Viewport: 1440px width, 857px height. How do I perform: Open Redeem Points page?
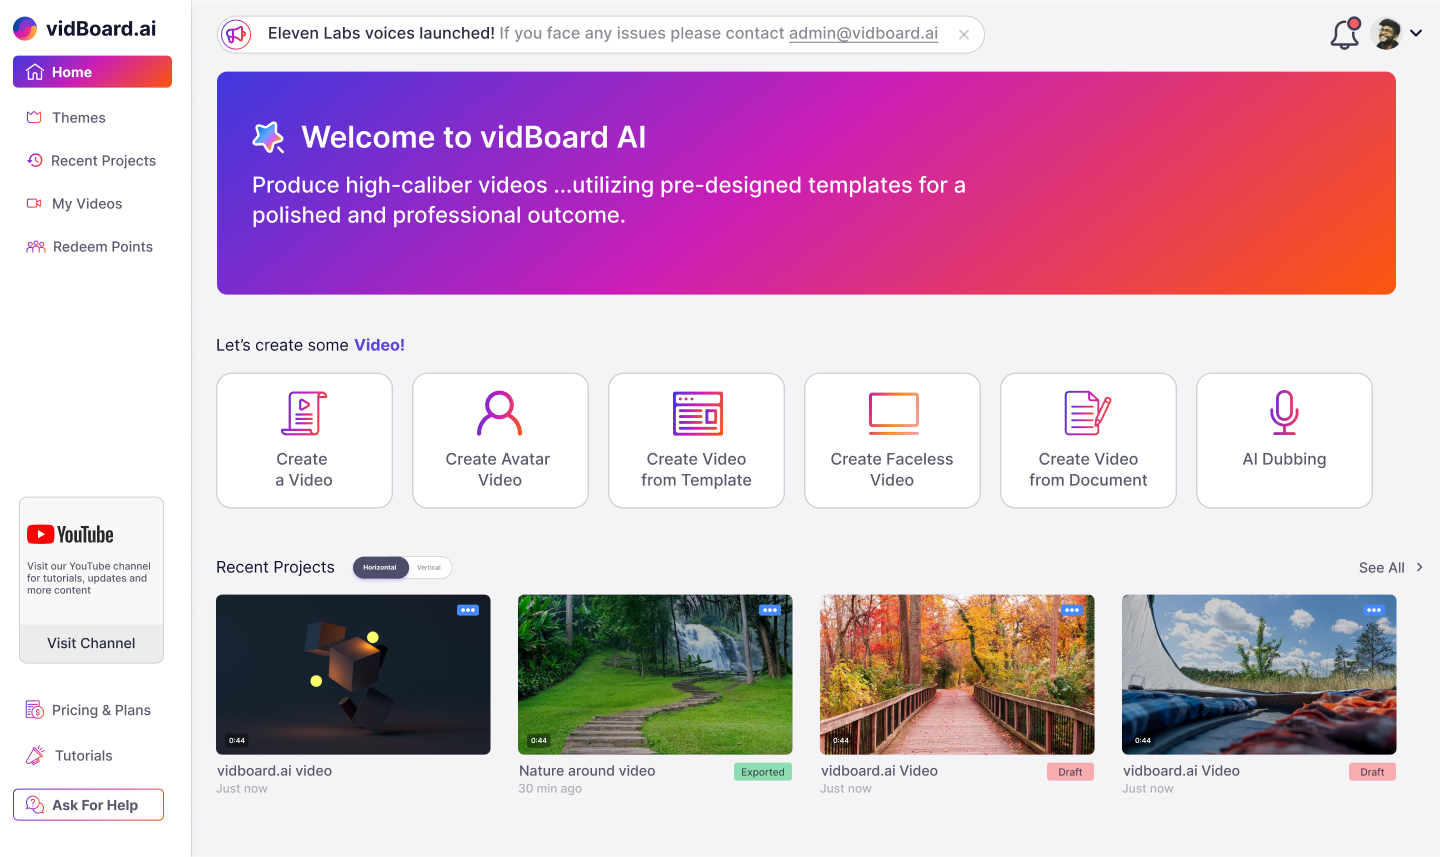coord(102,246)
